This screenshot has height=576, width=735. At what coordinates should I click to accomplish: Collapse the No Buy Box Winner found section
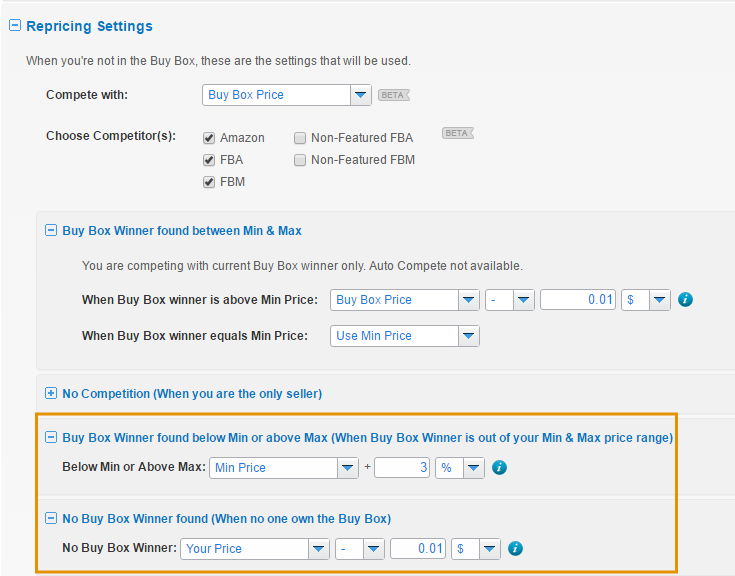[x=51, y=518]
